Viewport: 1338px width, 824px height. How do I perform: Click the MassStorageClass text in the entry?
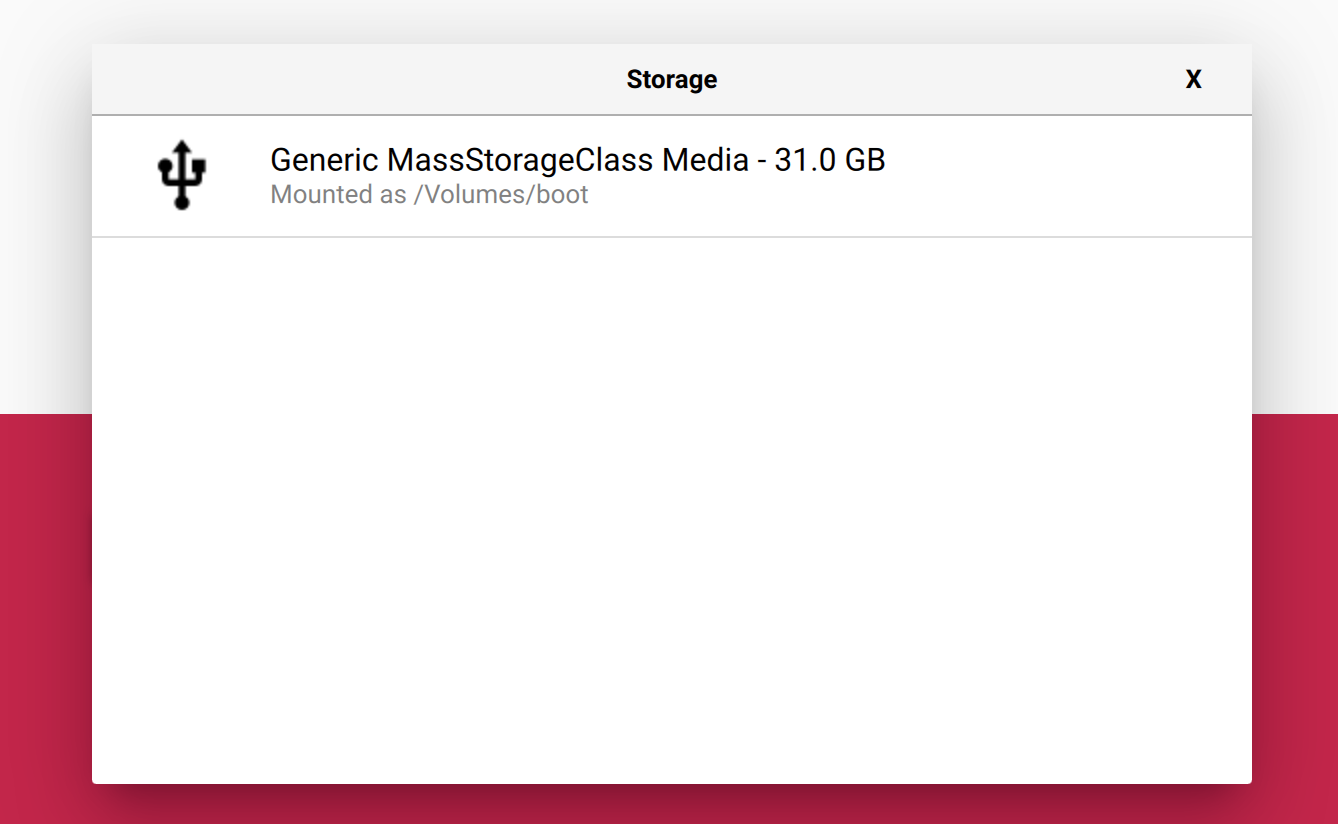(x=520, y=160)
